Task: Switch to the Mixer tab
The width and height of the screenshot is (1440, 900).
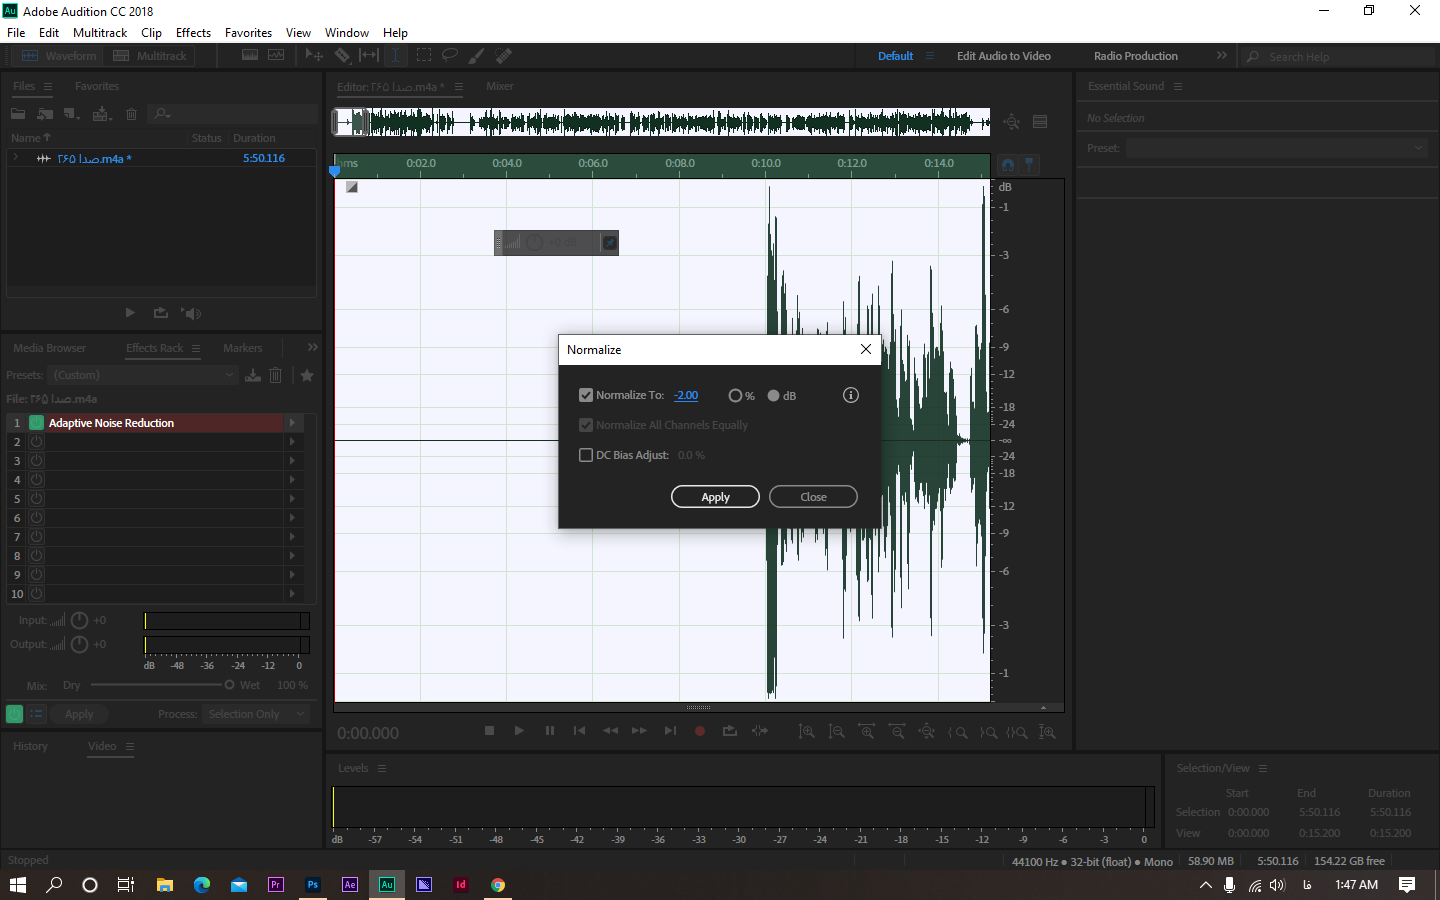Action: click(500, 86)
